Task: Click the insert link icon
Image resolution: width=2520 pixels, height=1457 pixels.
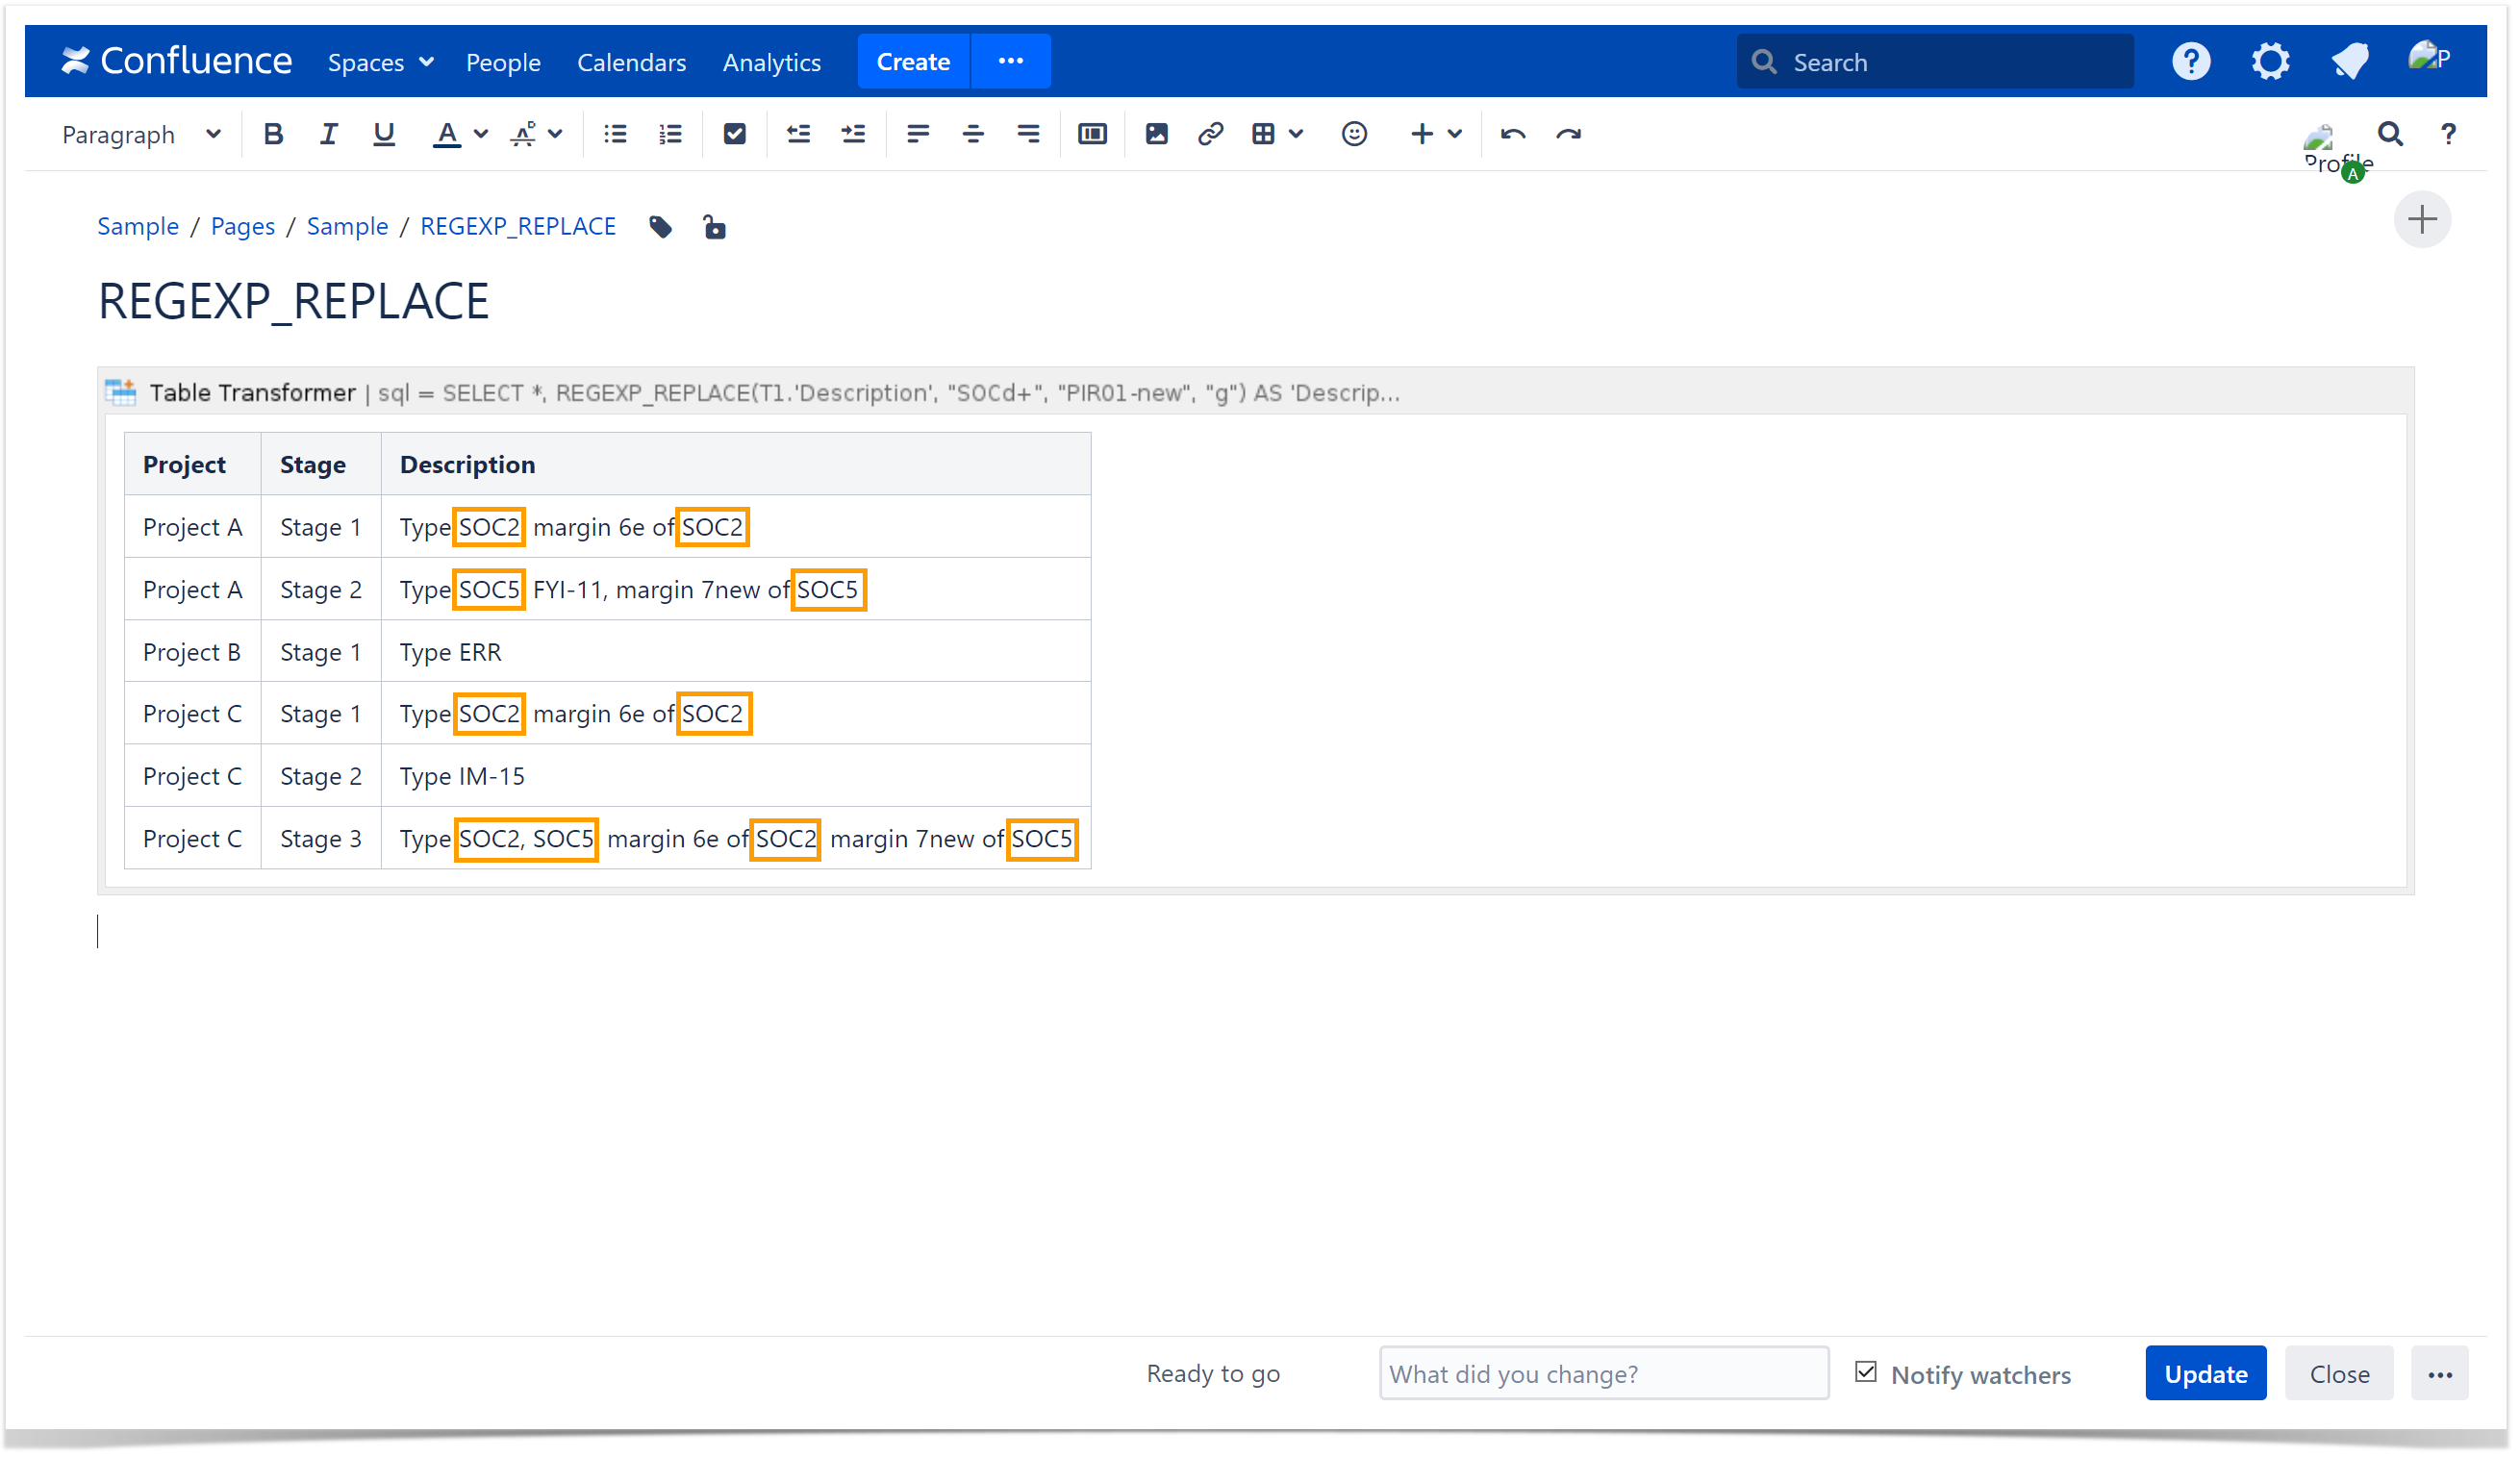Action: pyautogui.click(x=1211, y=134)
